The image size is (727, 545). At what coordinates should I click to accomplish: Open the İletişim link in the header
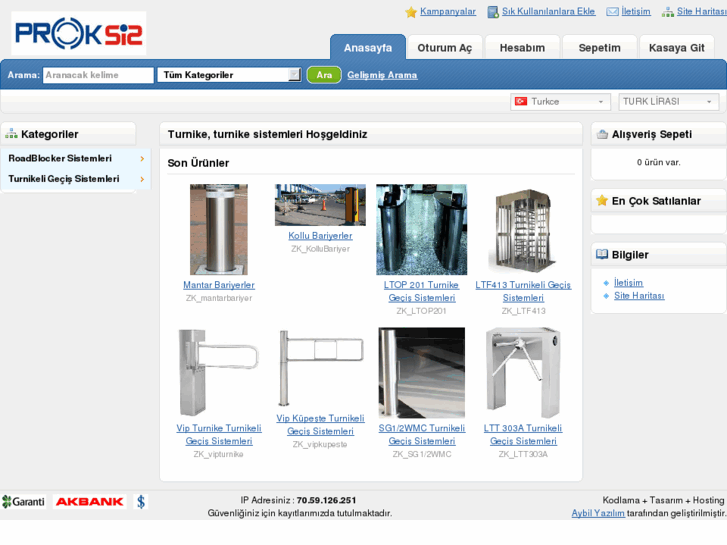(x=636, y=12)
